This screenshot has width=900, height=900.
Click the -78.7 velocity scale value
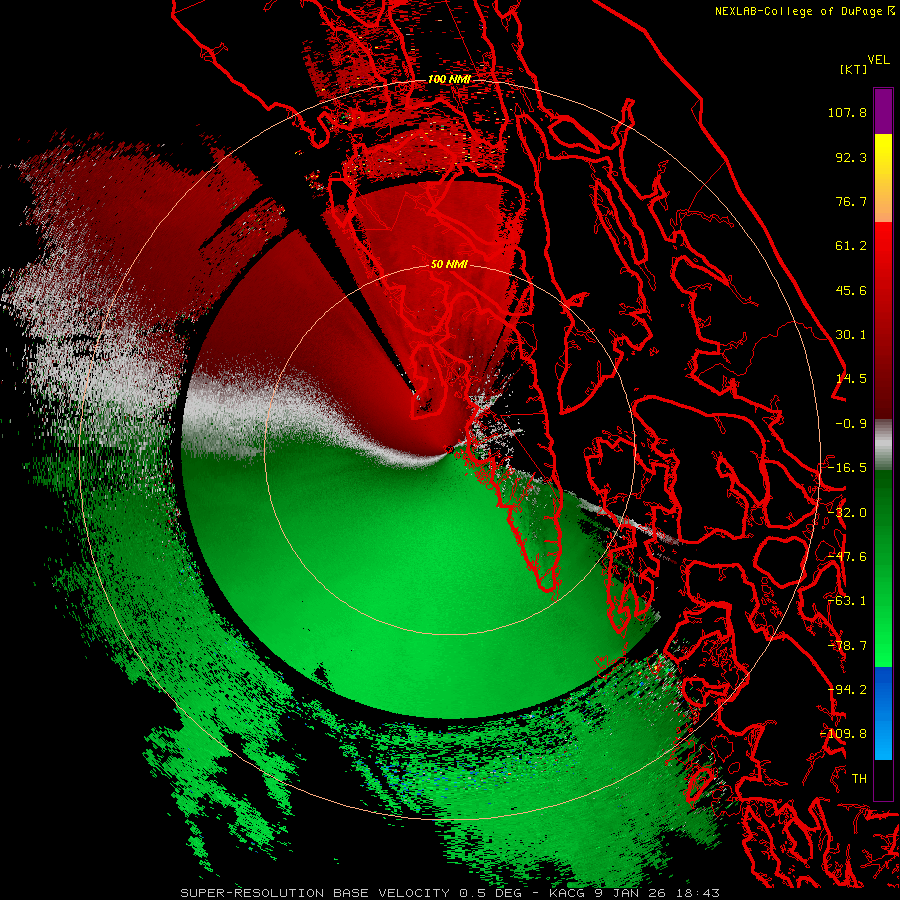click(x=847, y=646)
